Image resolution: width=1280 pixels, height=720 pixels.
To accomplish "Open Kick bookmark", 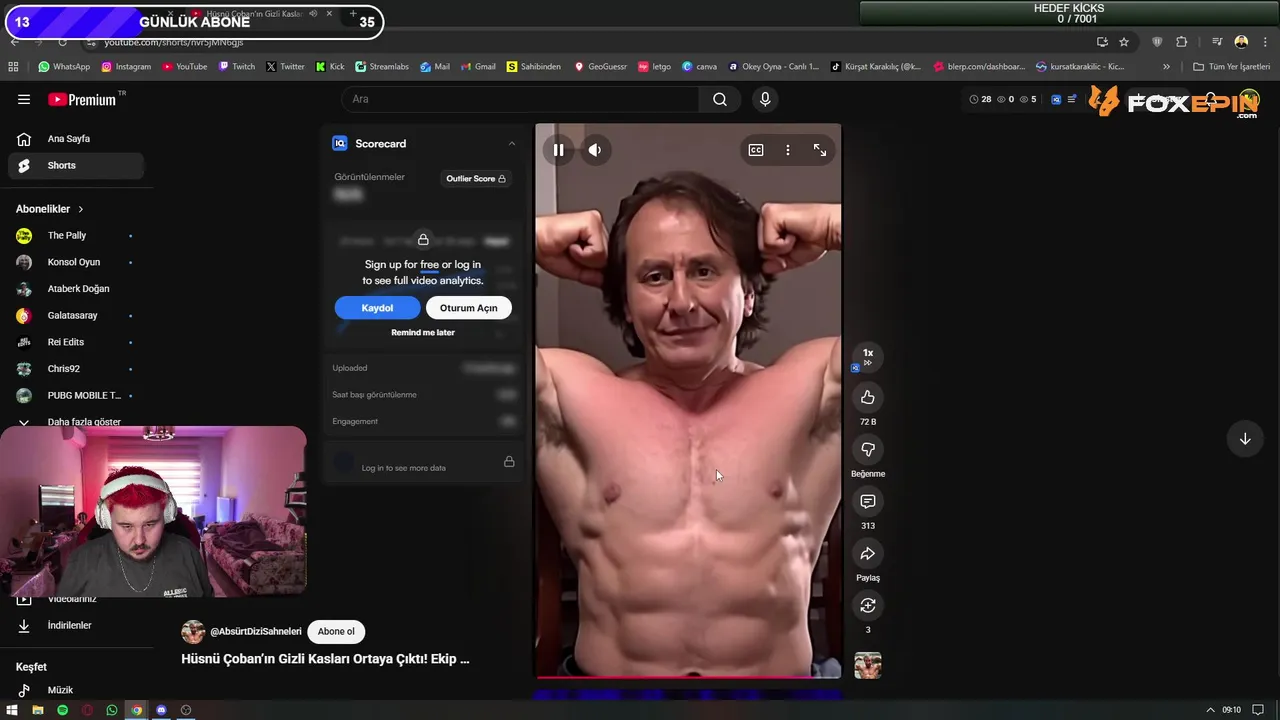I will 330,67.
